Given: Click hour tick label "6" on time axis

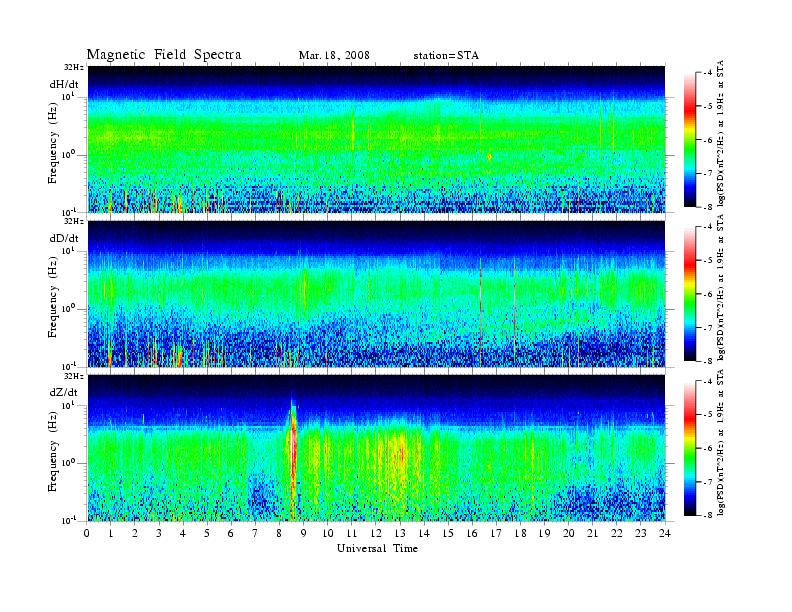Looking at the screenshot, I should (231, 533).
